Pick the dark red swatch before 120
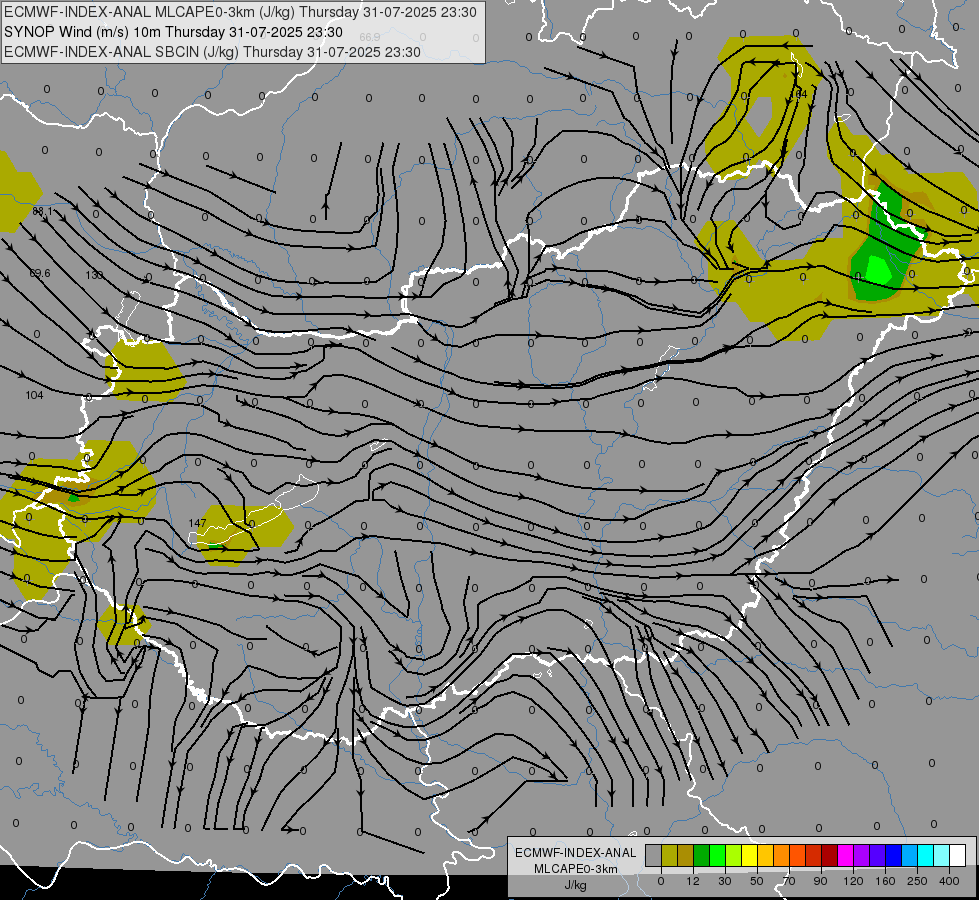979x900 pixels. [829, 855]
